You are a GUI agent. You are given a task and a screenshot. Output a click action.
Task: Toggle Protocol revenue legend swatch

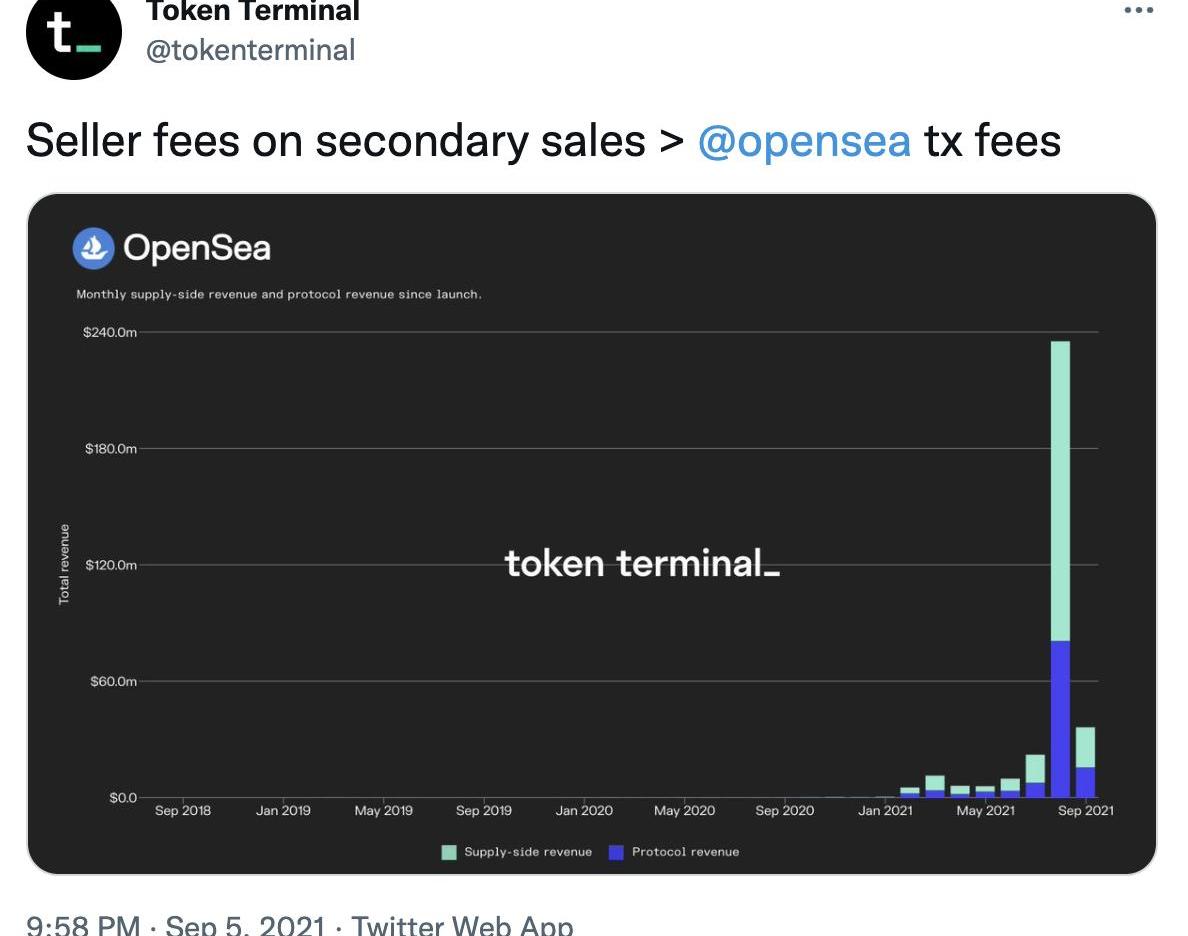[616, 852]
